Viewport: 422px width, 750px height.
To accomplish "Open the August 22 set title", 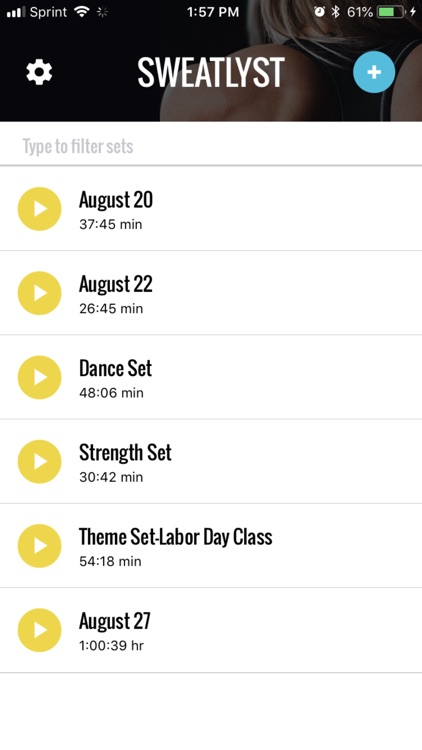I will point(116,284).
